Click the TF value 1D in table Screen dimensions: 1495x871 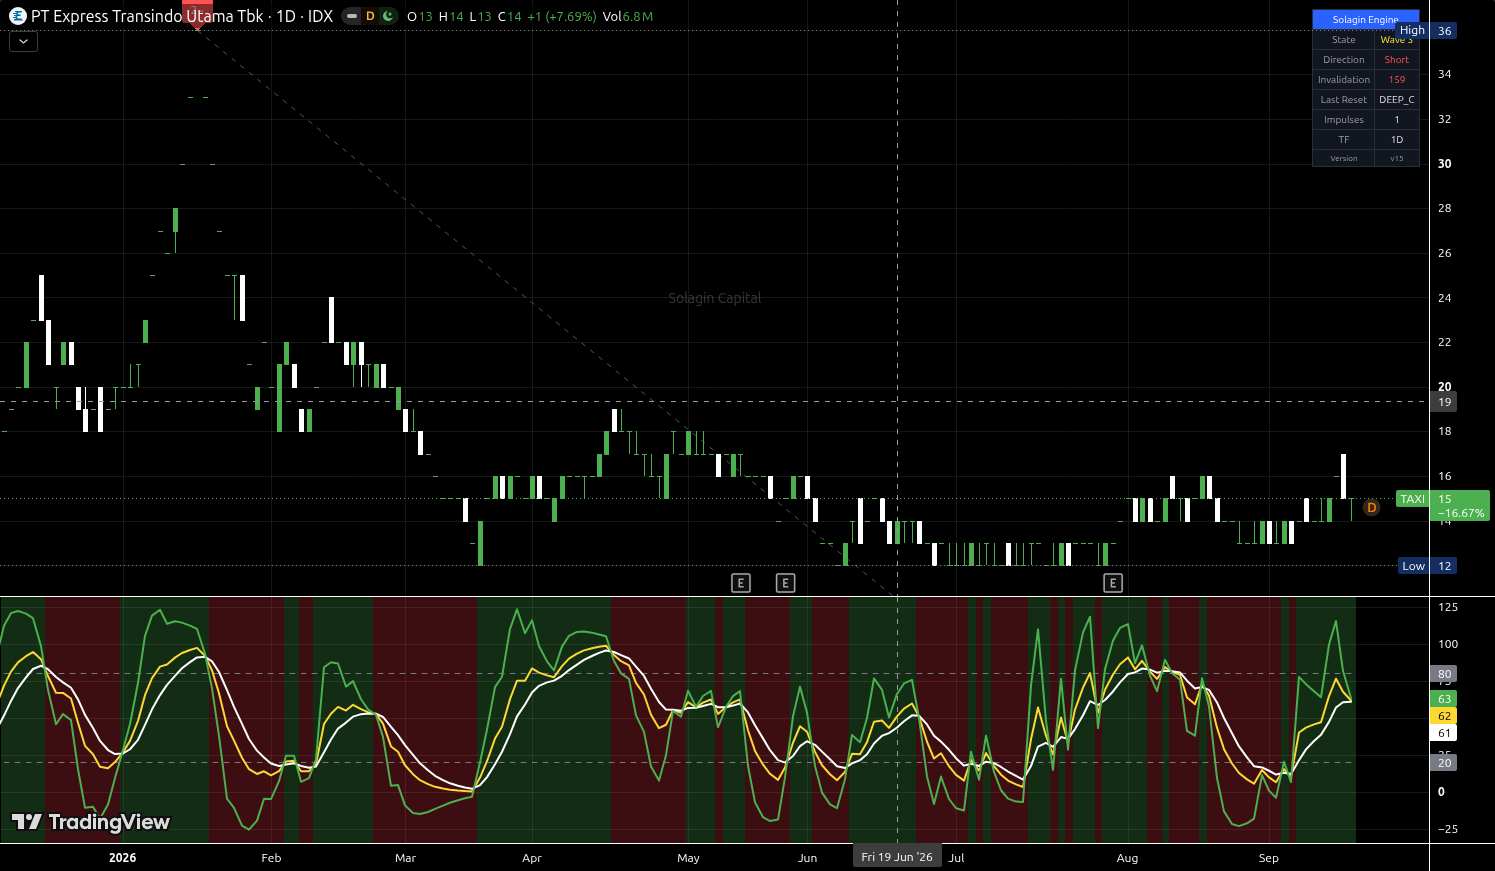tap(1397, 140)
